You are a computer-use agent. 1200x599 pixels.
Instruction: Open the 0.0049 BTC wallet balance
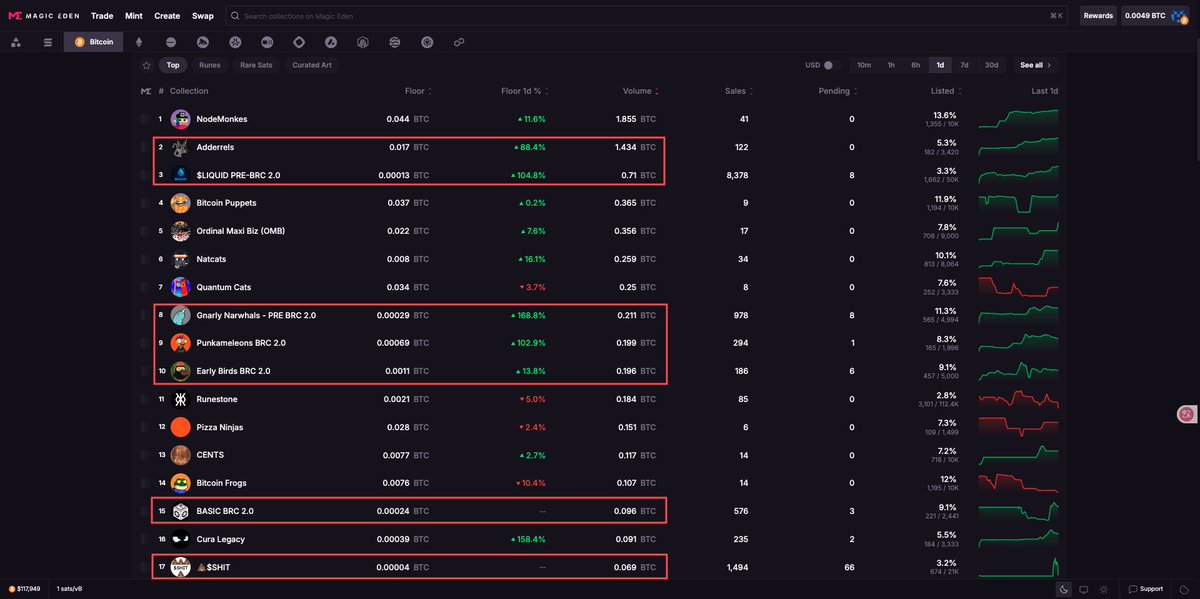coord(1144,16)
